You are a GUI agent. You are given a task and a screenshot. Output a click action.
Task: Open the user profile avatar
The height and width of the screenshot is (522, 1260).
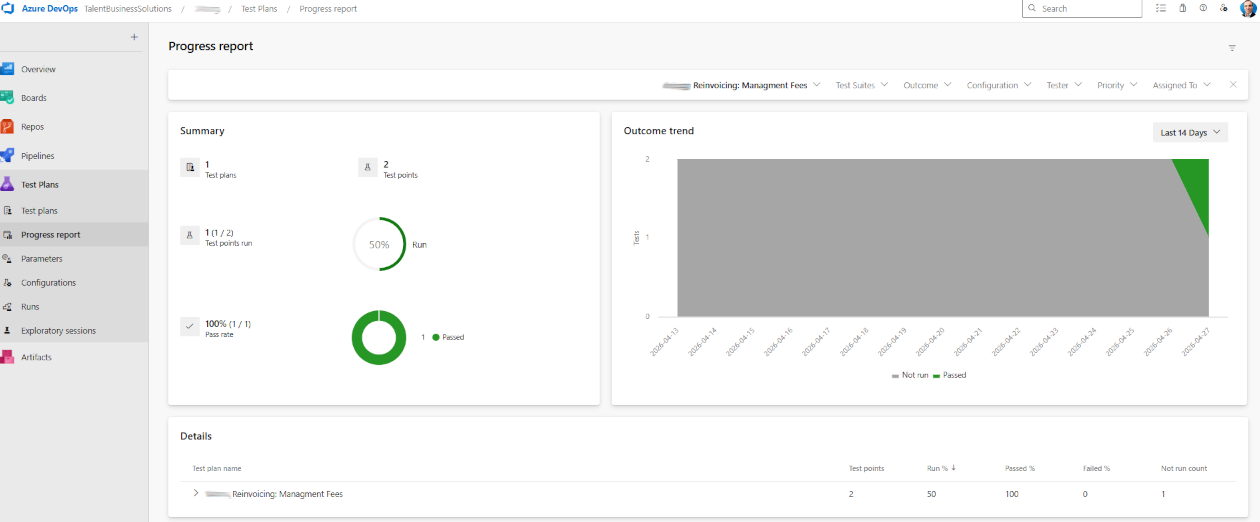(1248, 9)
